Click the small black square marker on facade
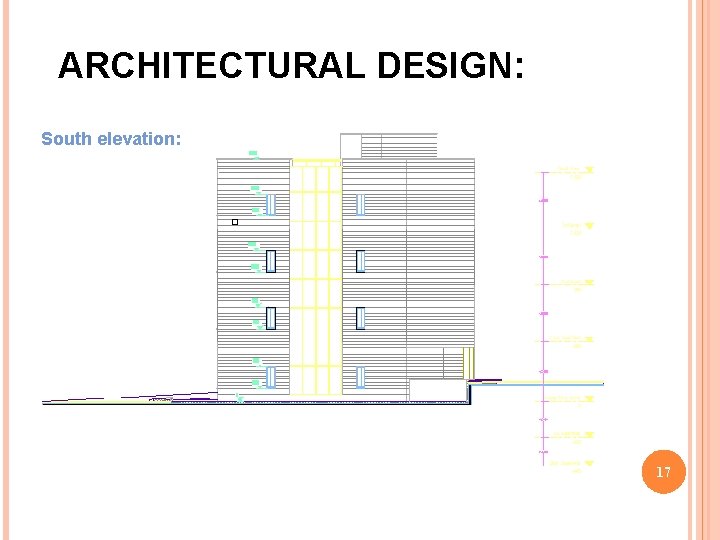Screen dimensions: 720x540 235,222
